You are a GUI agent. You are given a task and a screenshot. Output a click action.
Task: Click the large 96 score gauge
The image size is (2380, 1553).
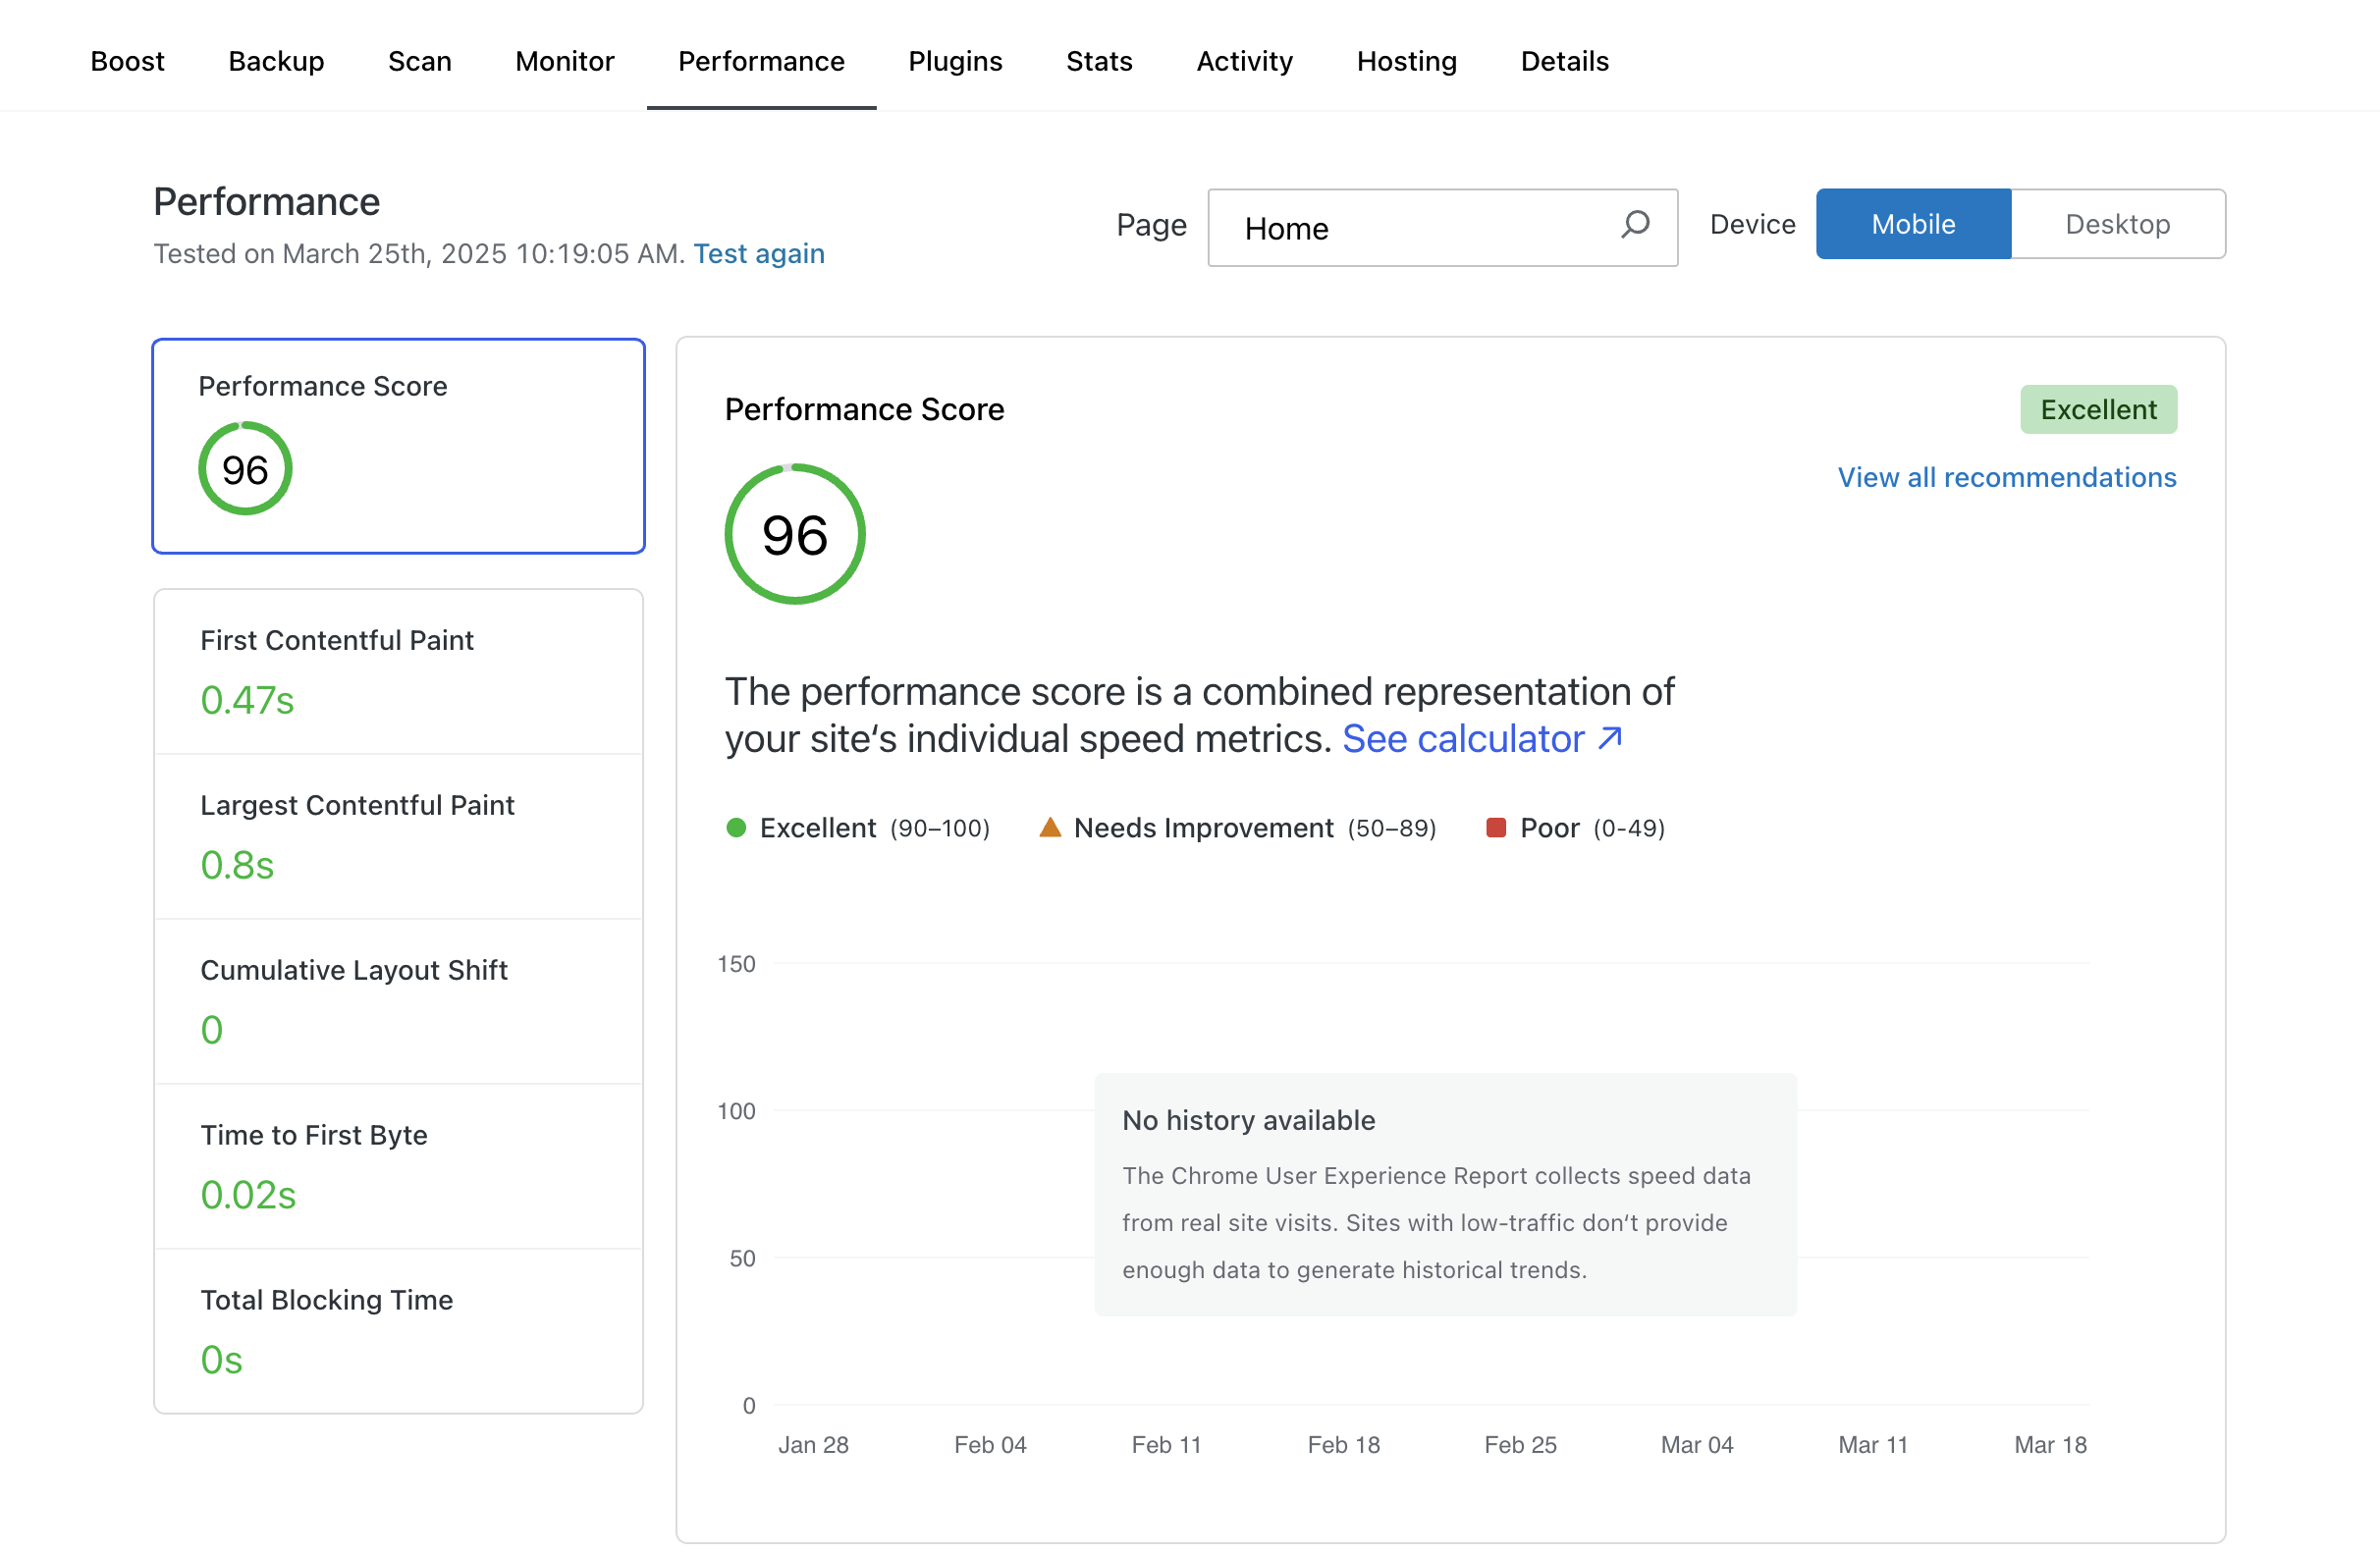point(794,534)
